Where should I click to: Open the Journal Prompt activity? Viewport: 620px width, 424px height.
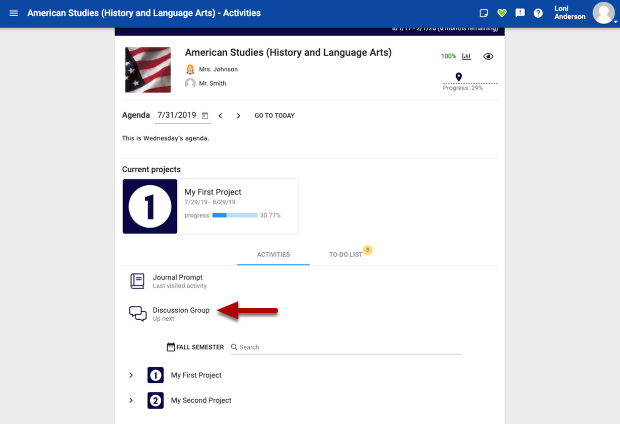(178, 277)
